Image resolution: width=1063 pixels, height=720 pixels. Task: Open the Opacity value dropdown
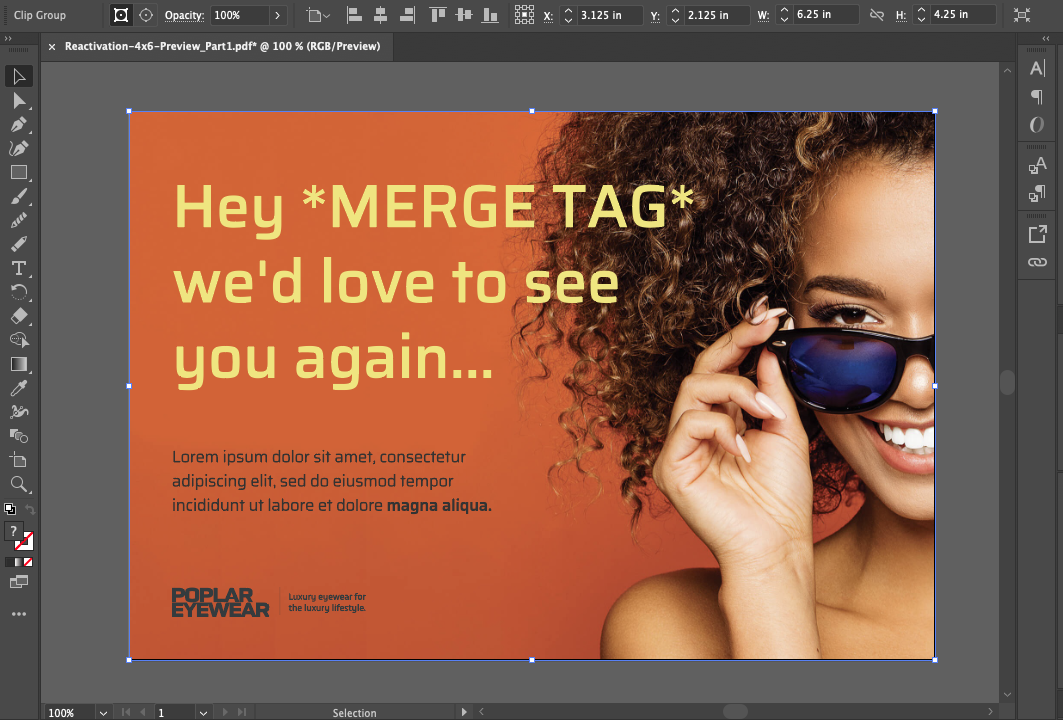(x=278, y=14)
